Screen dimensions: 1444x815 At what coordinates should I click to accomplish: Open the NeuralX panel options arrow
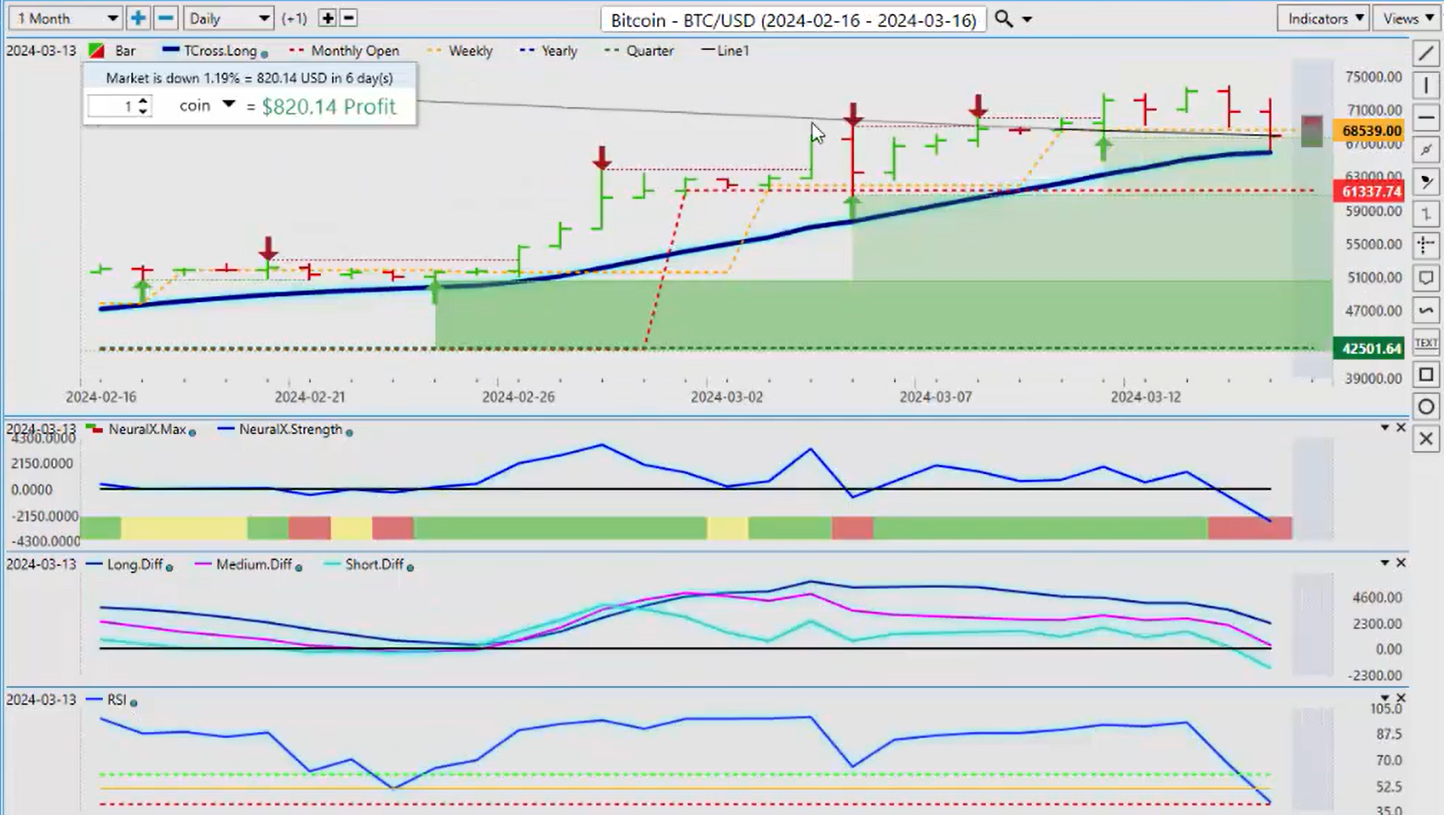point(1385,427)
